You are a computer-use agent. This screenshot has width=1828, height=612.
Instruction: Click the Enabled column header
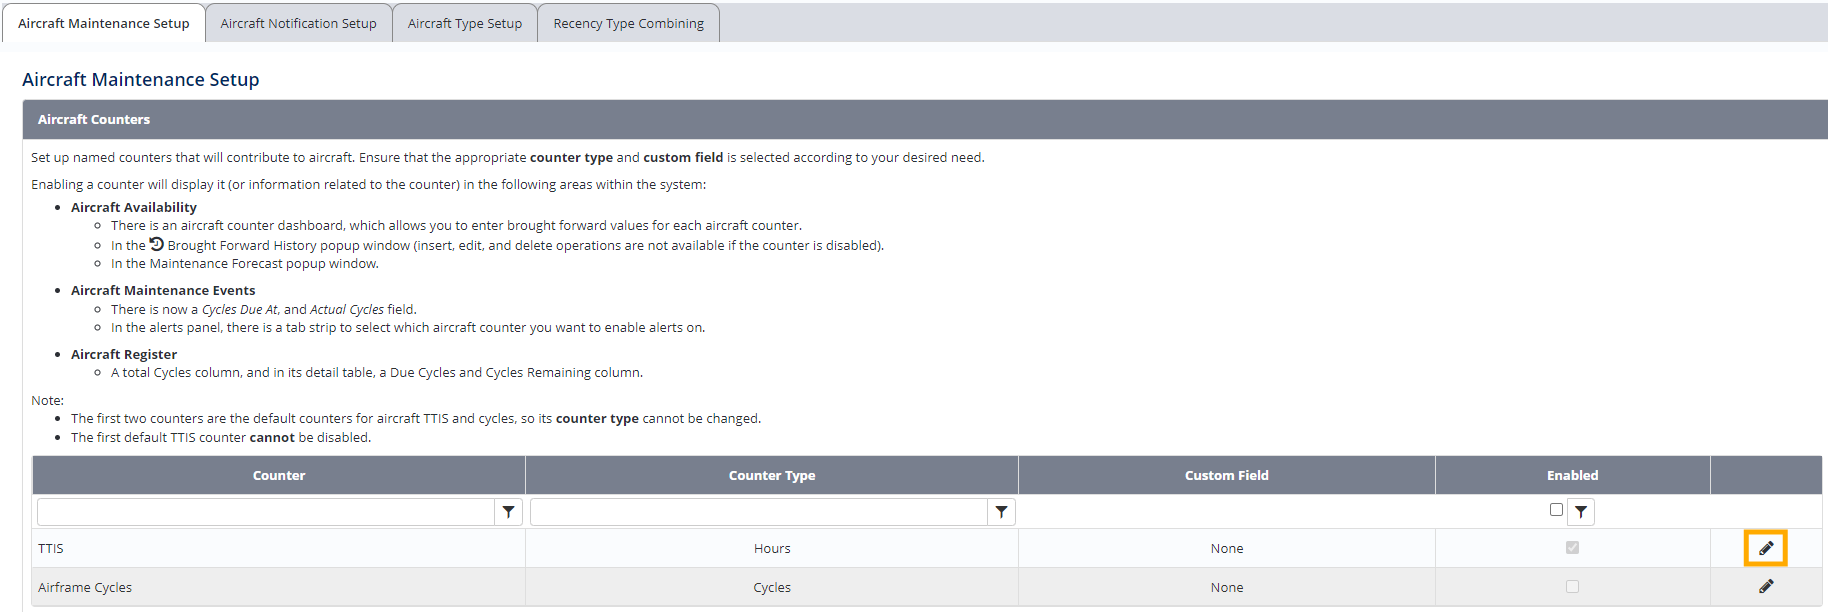tap(1572, 476)
